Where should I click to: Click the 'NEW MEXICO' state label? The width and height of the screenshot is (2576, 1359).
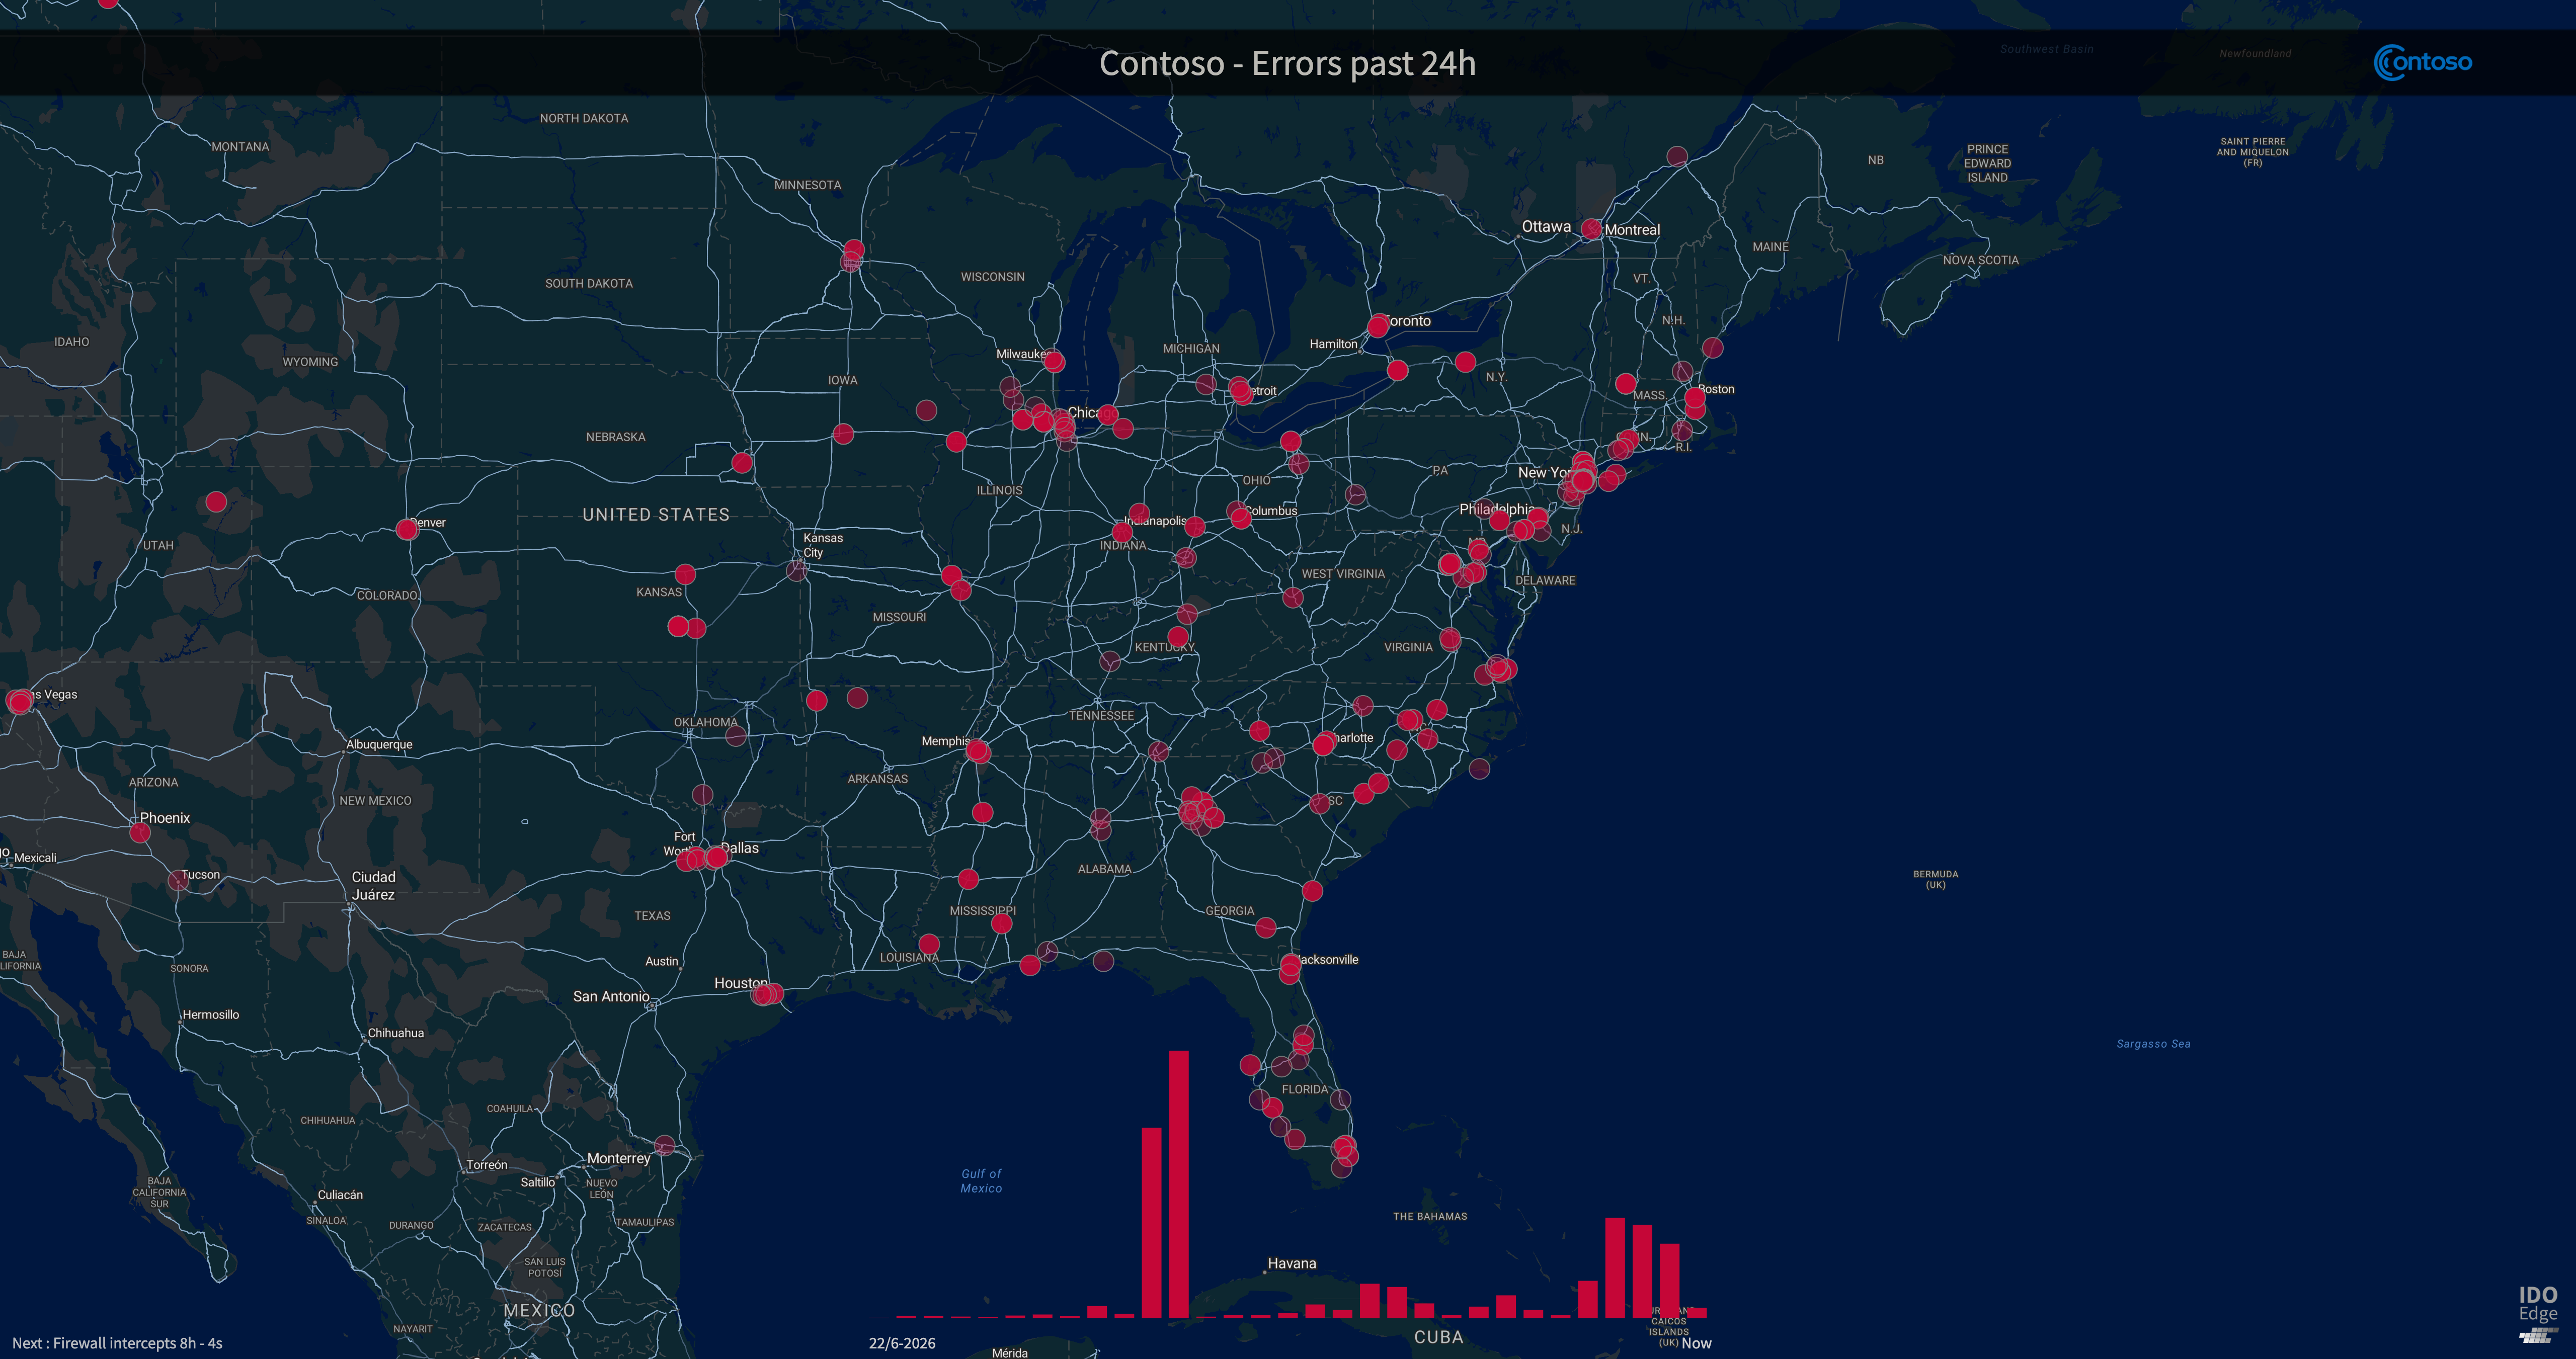(x=375, y=801)
